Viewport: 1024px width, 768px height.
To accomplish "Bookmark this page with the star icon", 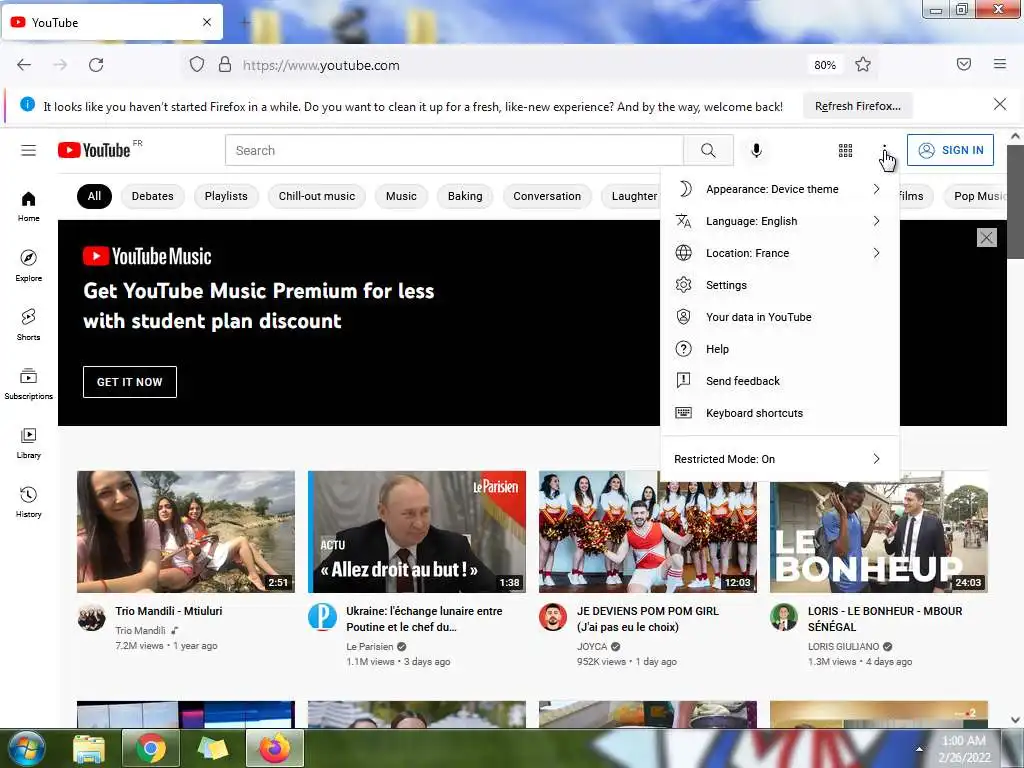I will 863,65.
